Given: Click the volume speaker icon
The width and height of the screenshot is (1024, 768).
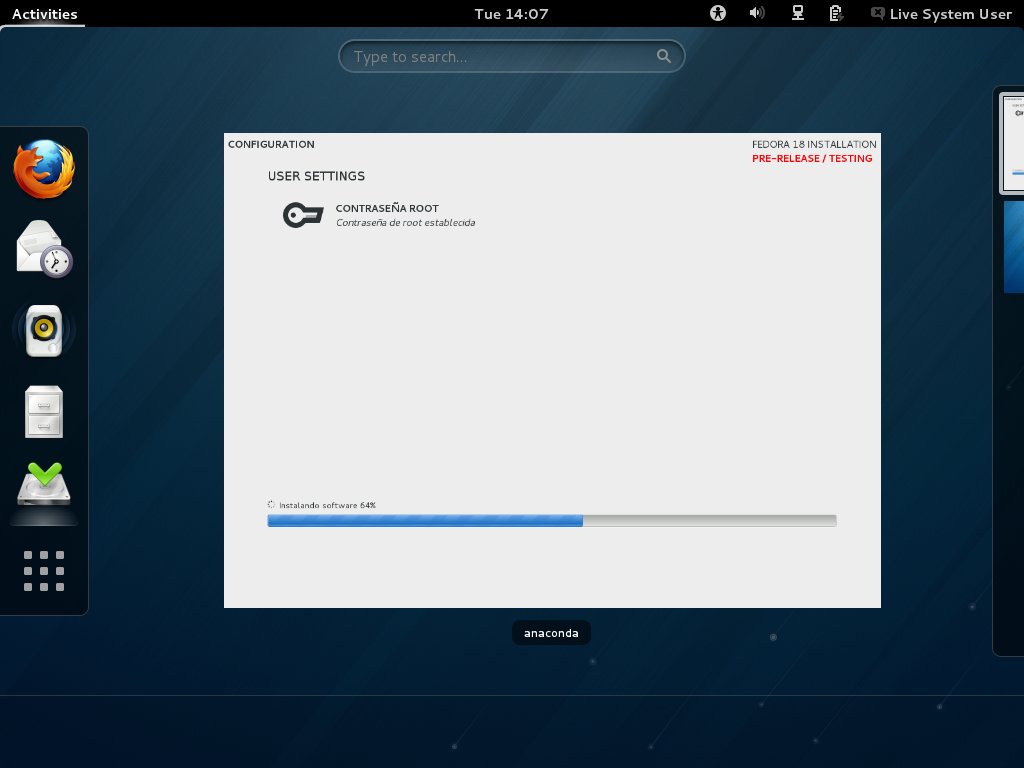Looking at the screenshot, I should tap(757, 14).
